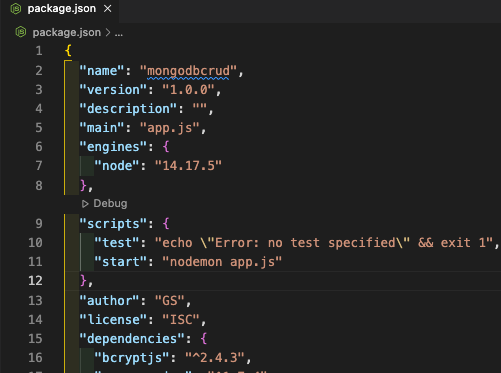Click the "author" key on line 13

pyautogui.click(x=109, y=301)
